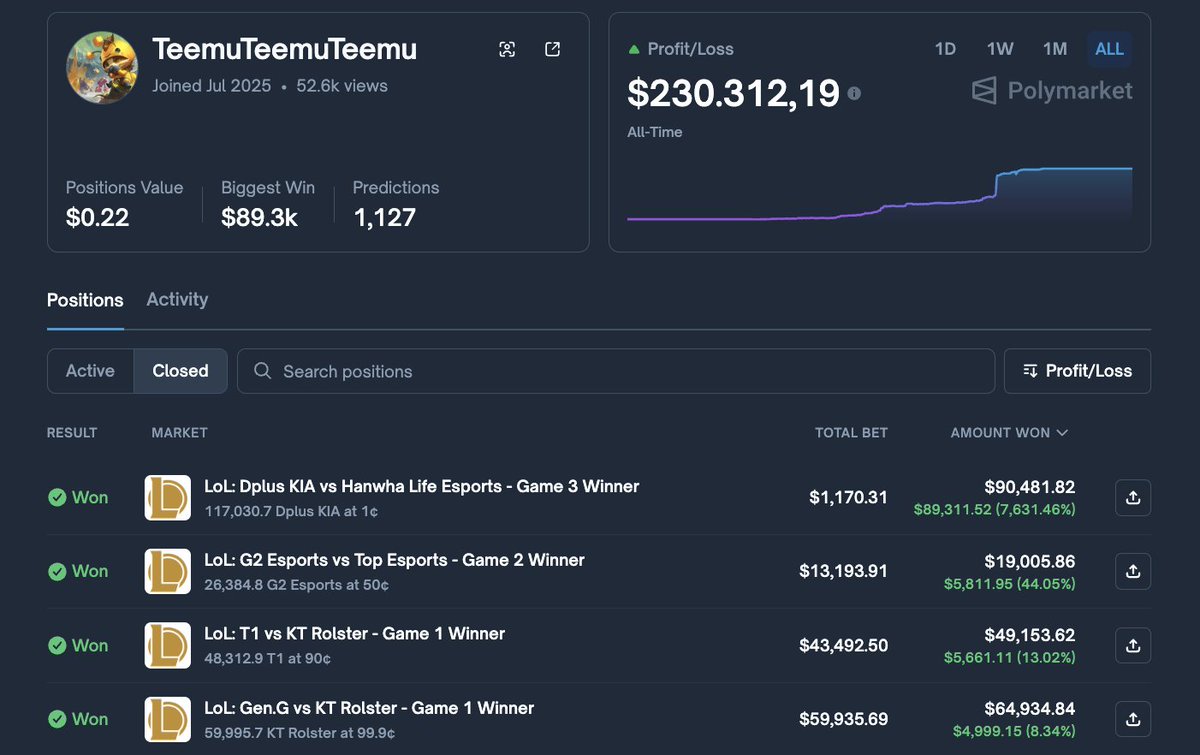
Task: Click the 59,995.7 KT Rolster at 99.9¢ text
Action: click(299, 733)
